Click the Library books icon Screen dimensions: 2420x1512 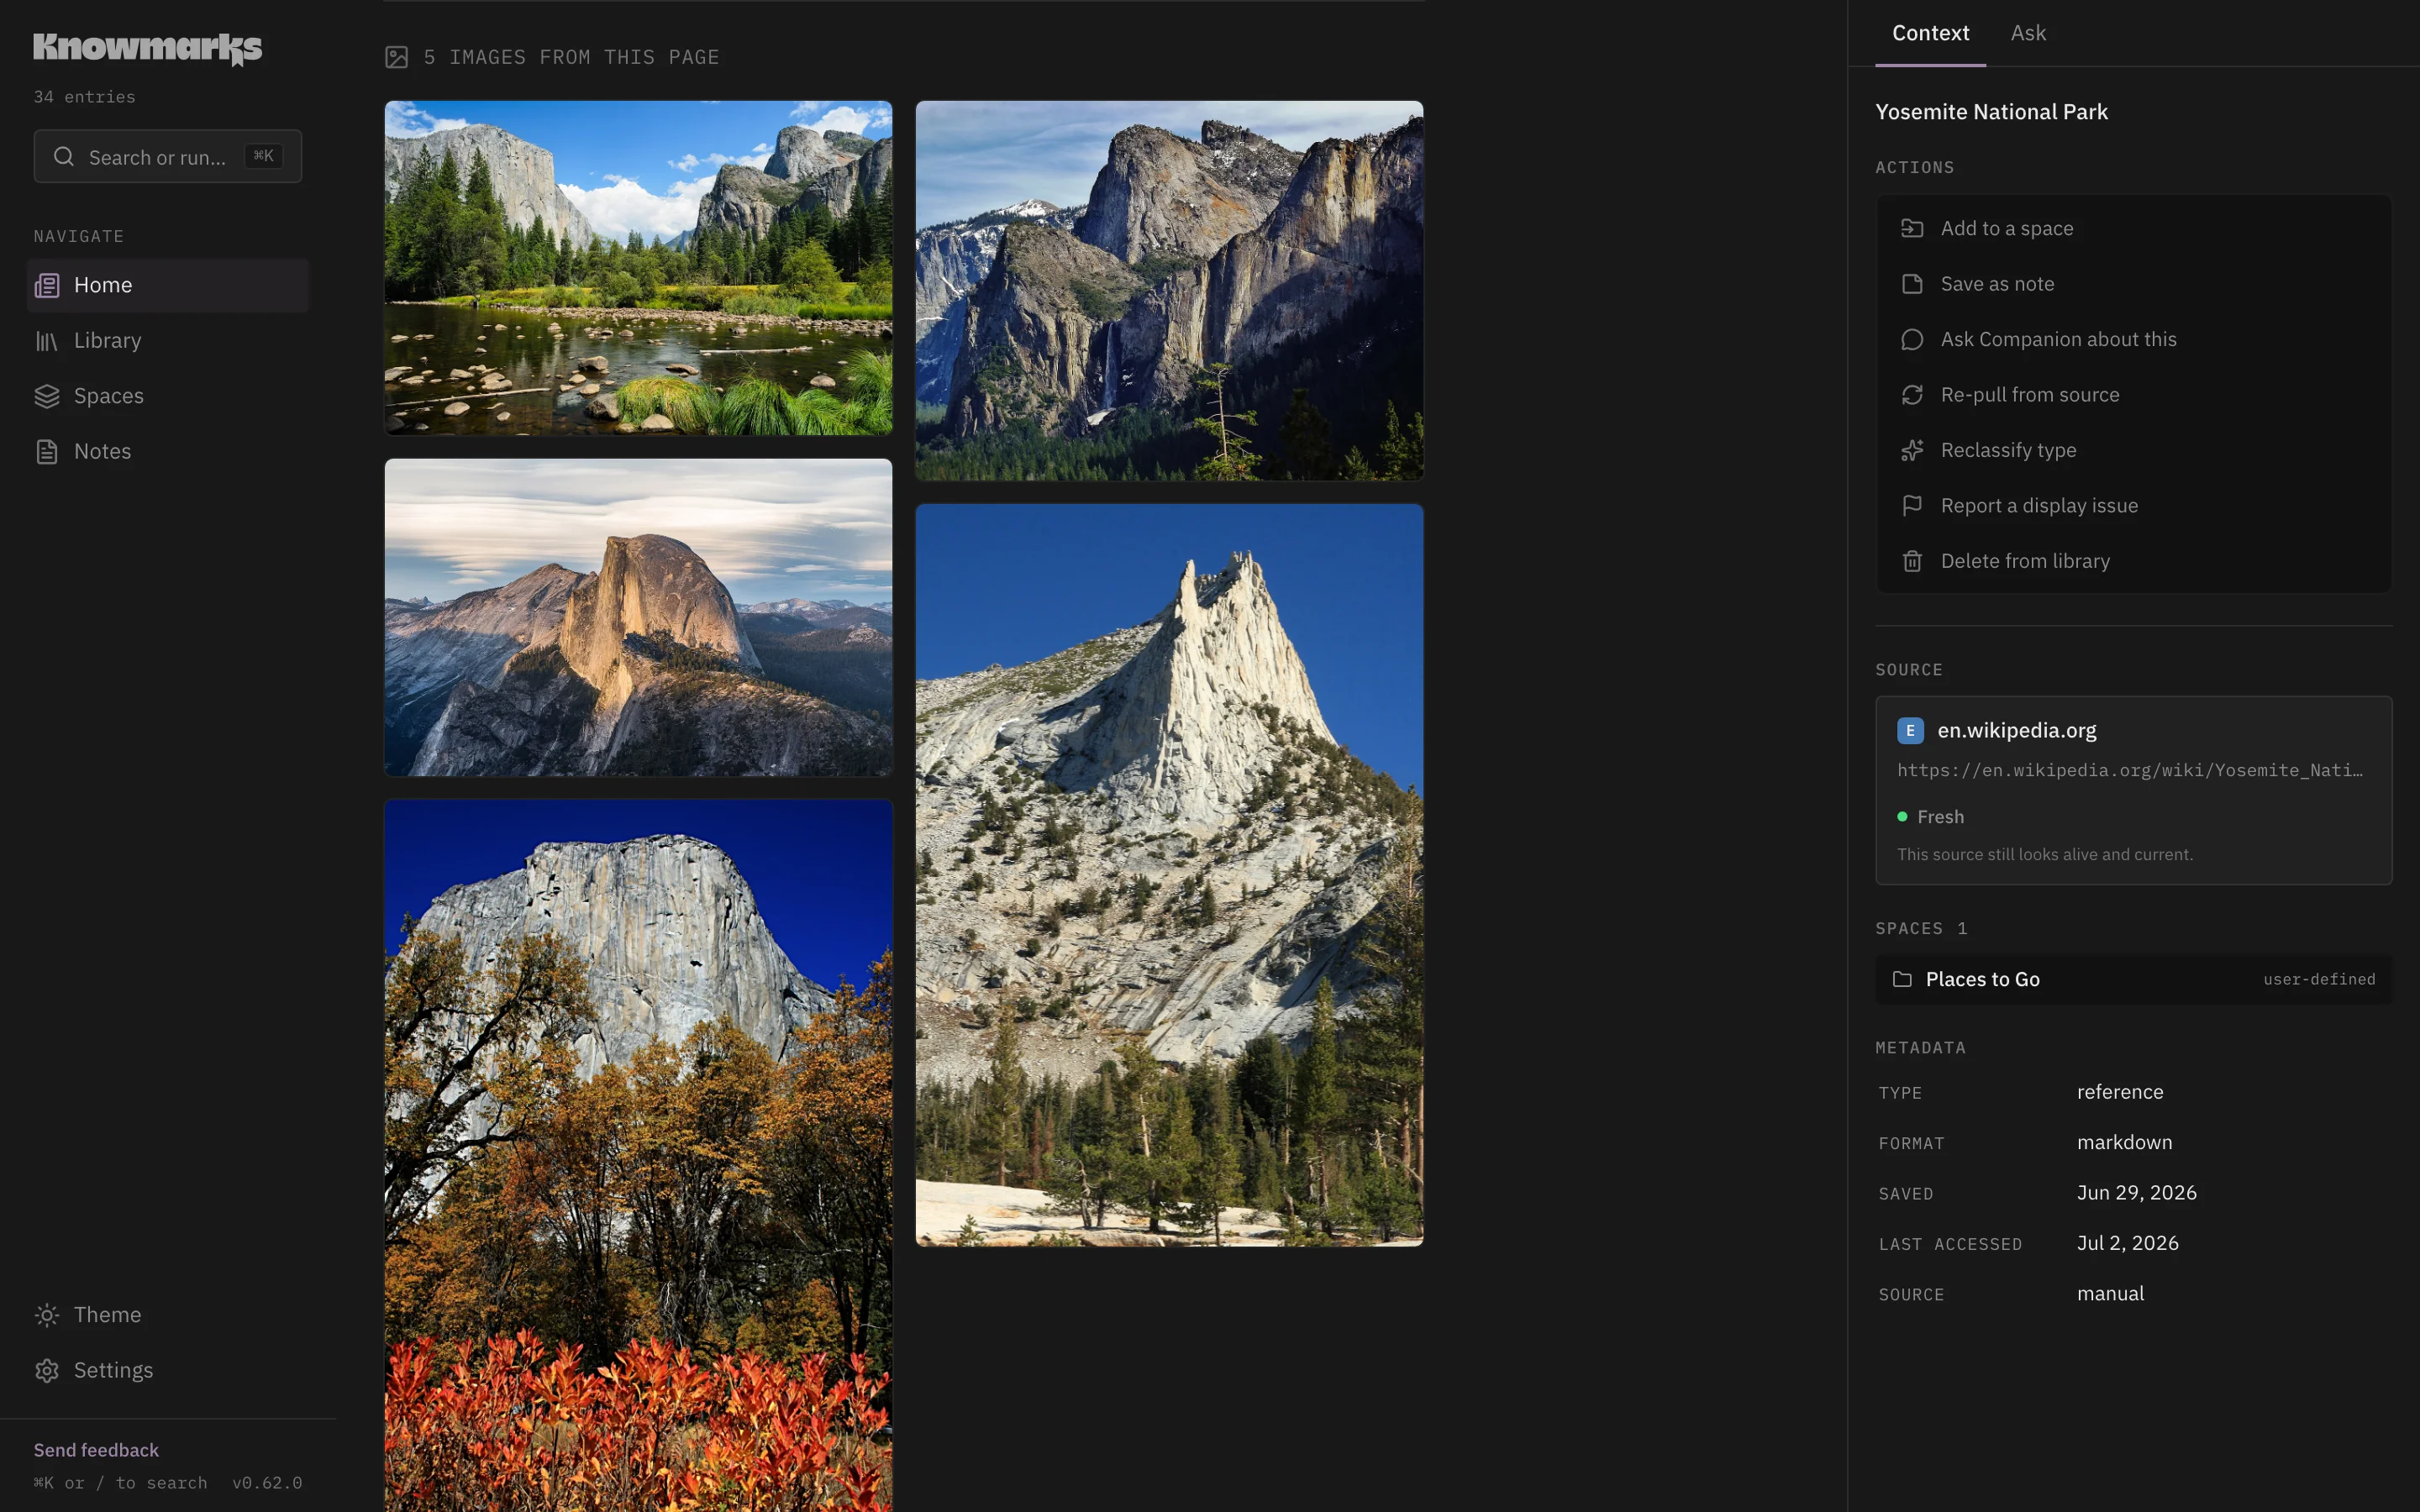pos(47,341)
